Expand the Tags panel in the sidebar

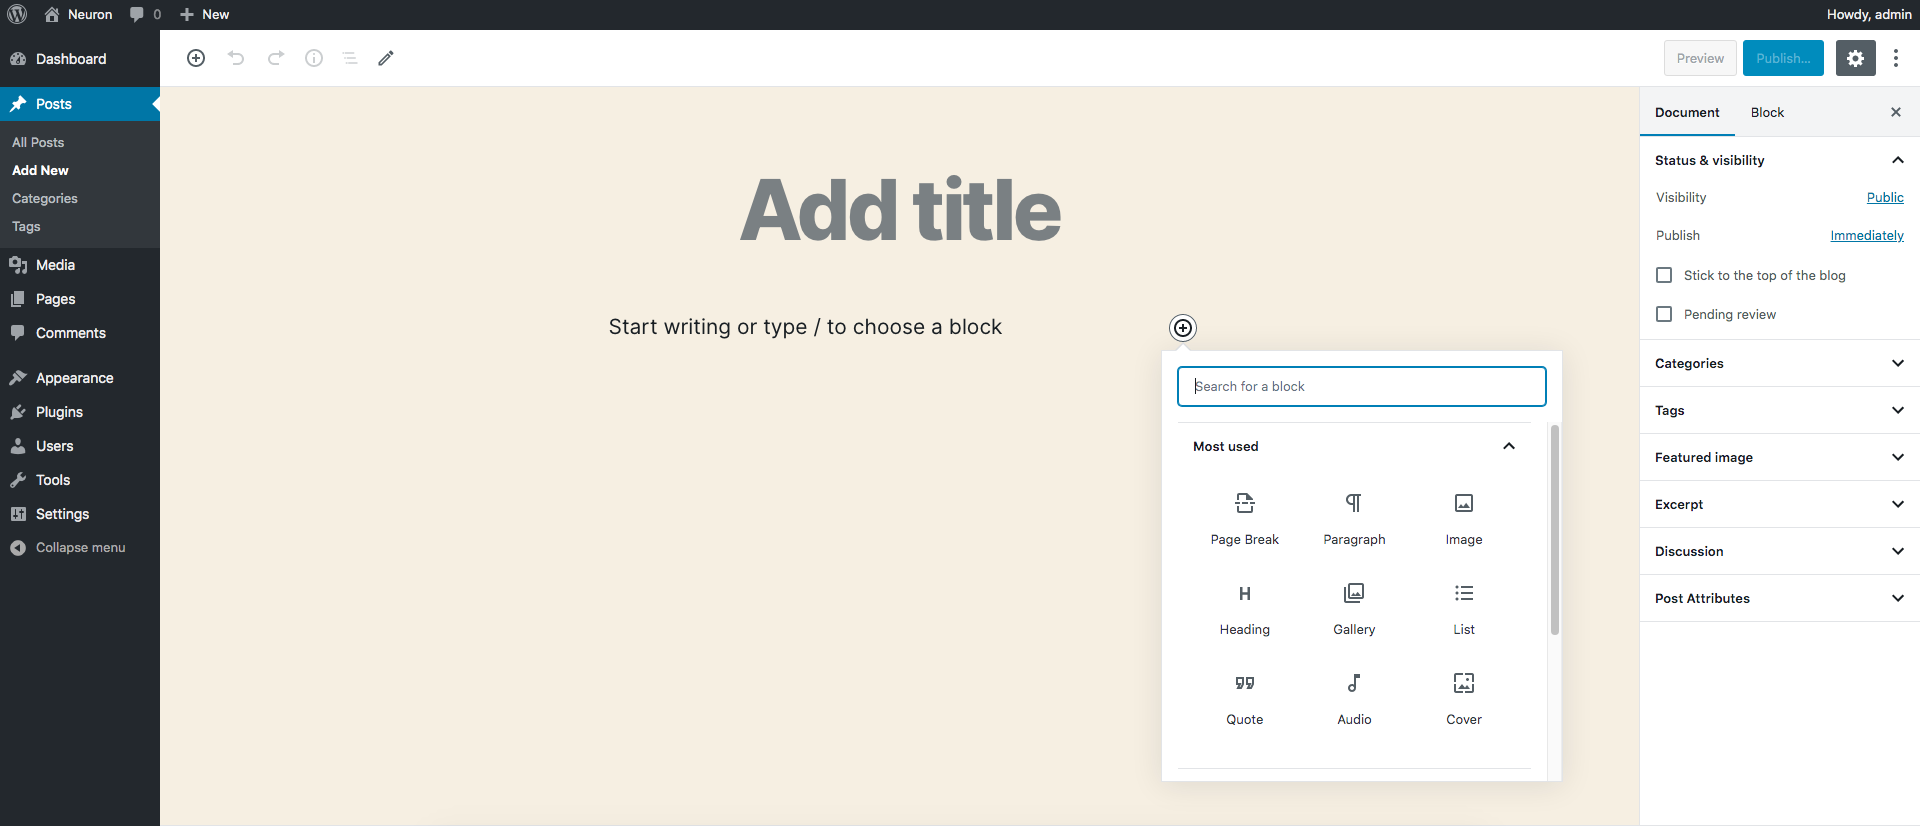coord(1780,410)
